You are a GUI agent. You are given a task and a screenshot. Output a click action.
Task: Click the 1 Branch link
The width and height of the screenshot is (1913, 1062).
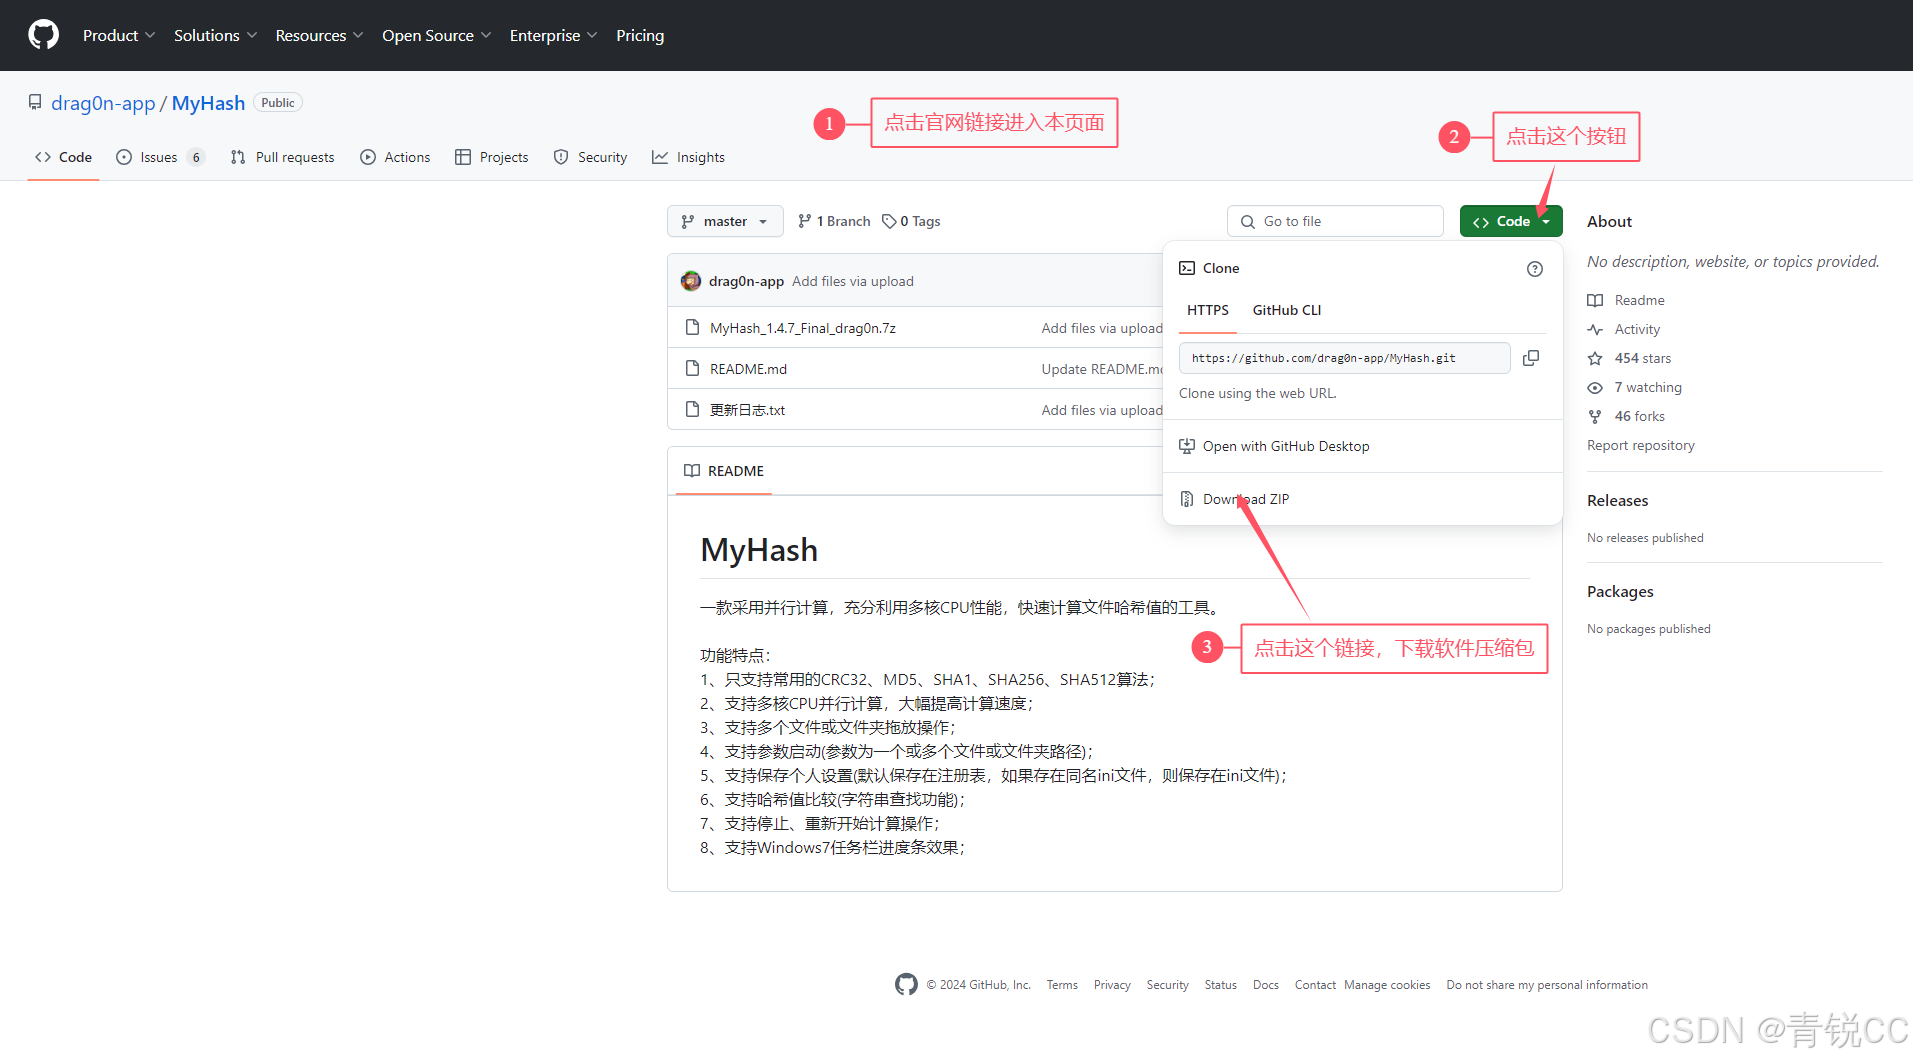[834, 221]
